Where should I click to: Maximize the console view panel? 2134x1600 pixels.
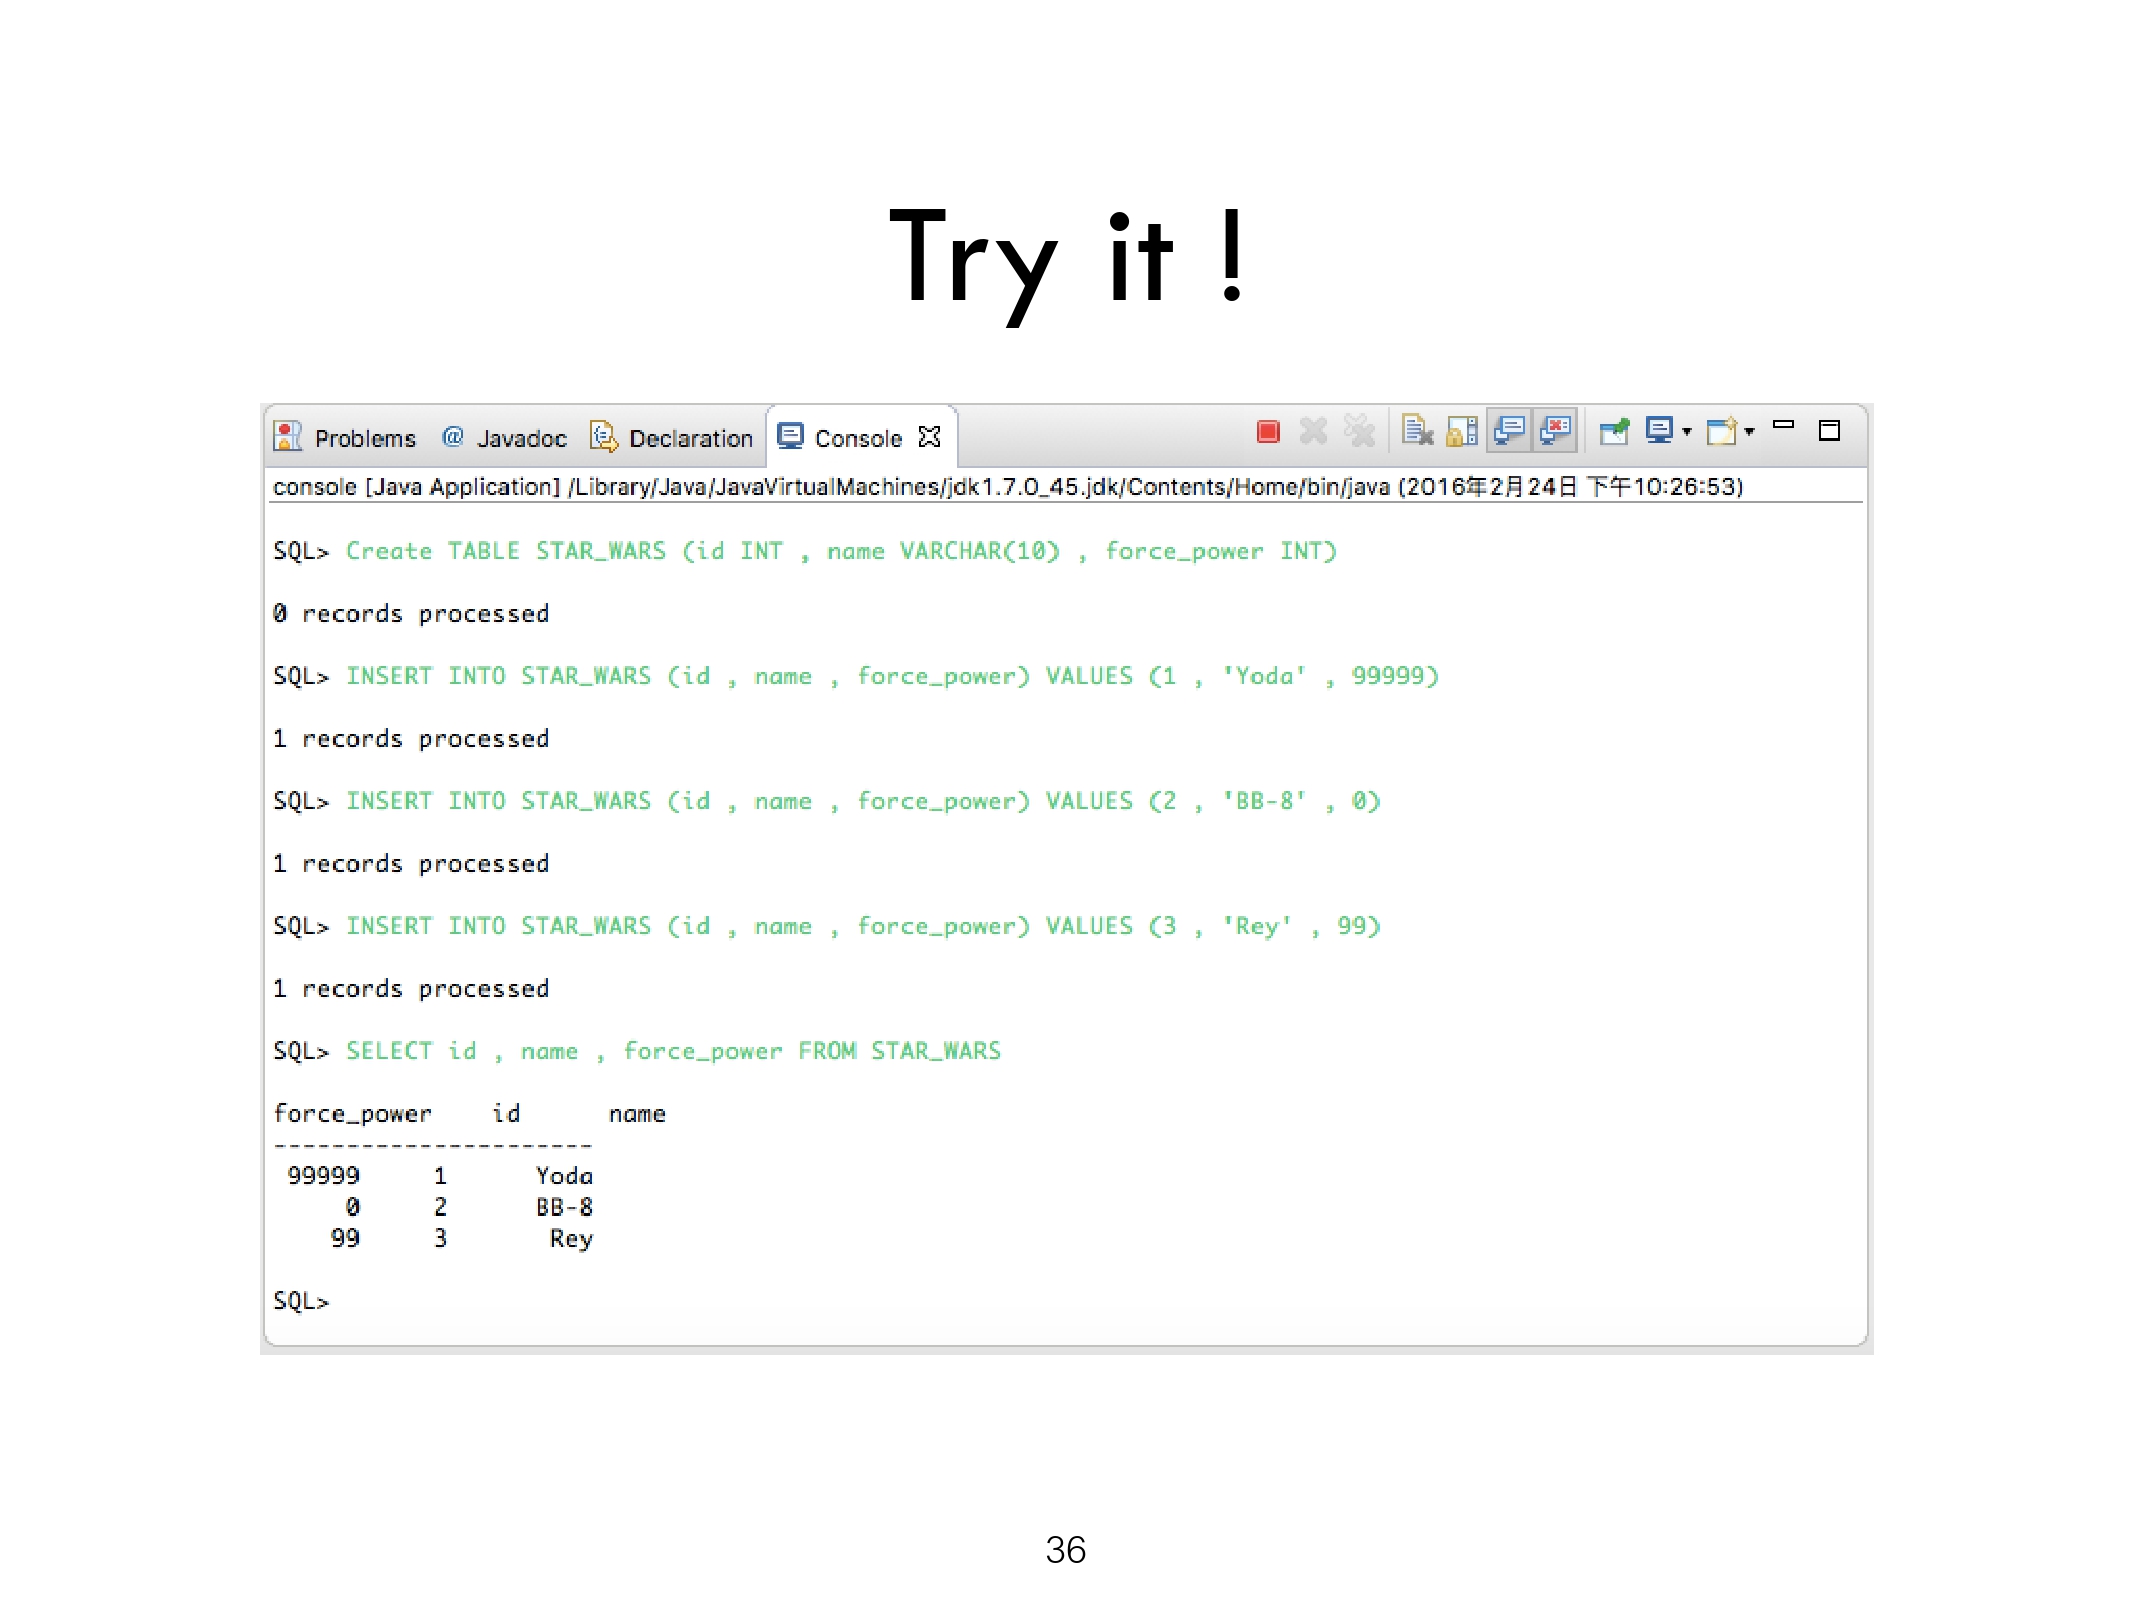tap(1829, 431)
